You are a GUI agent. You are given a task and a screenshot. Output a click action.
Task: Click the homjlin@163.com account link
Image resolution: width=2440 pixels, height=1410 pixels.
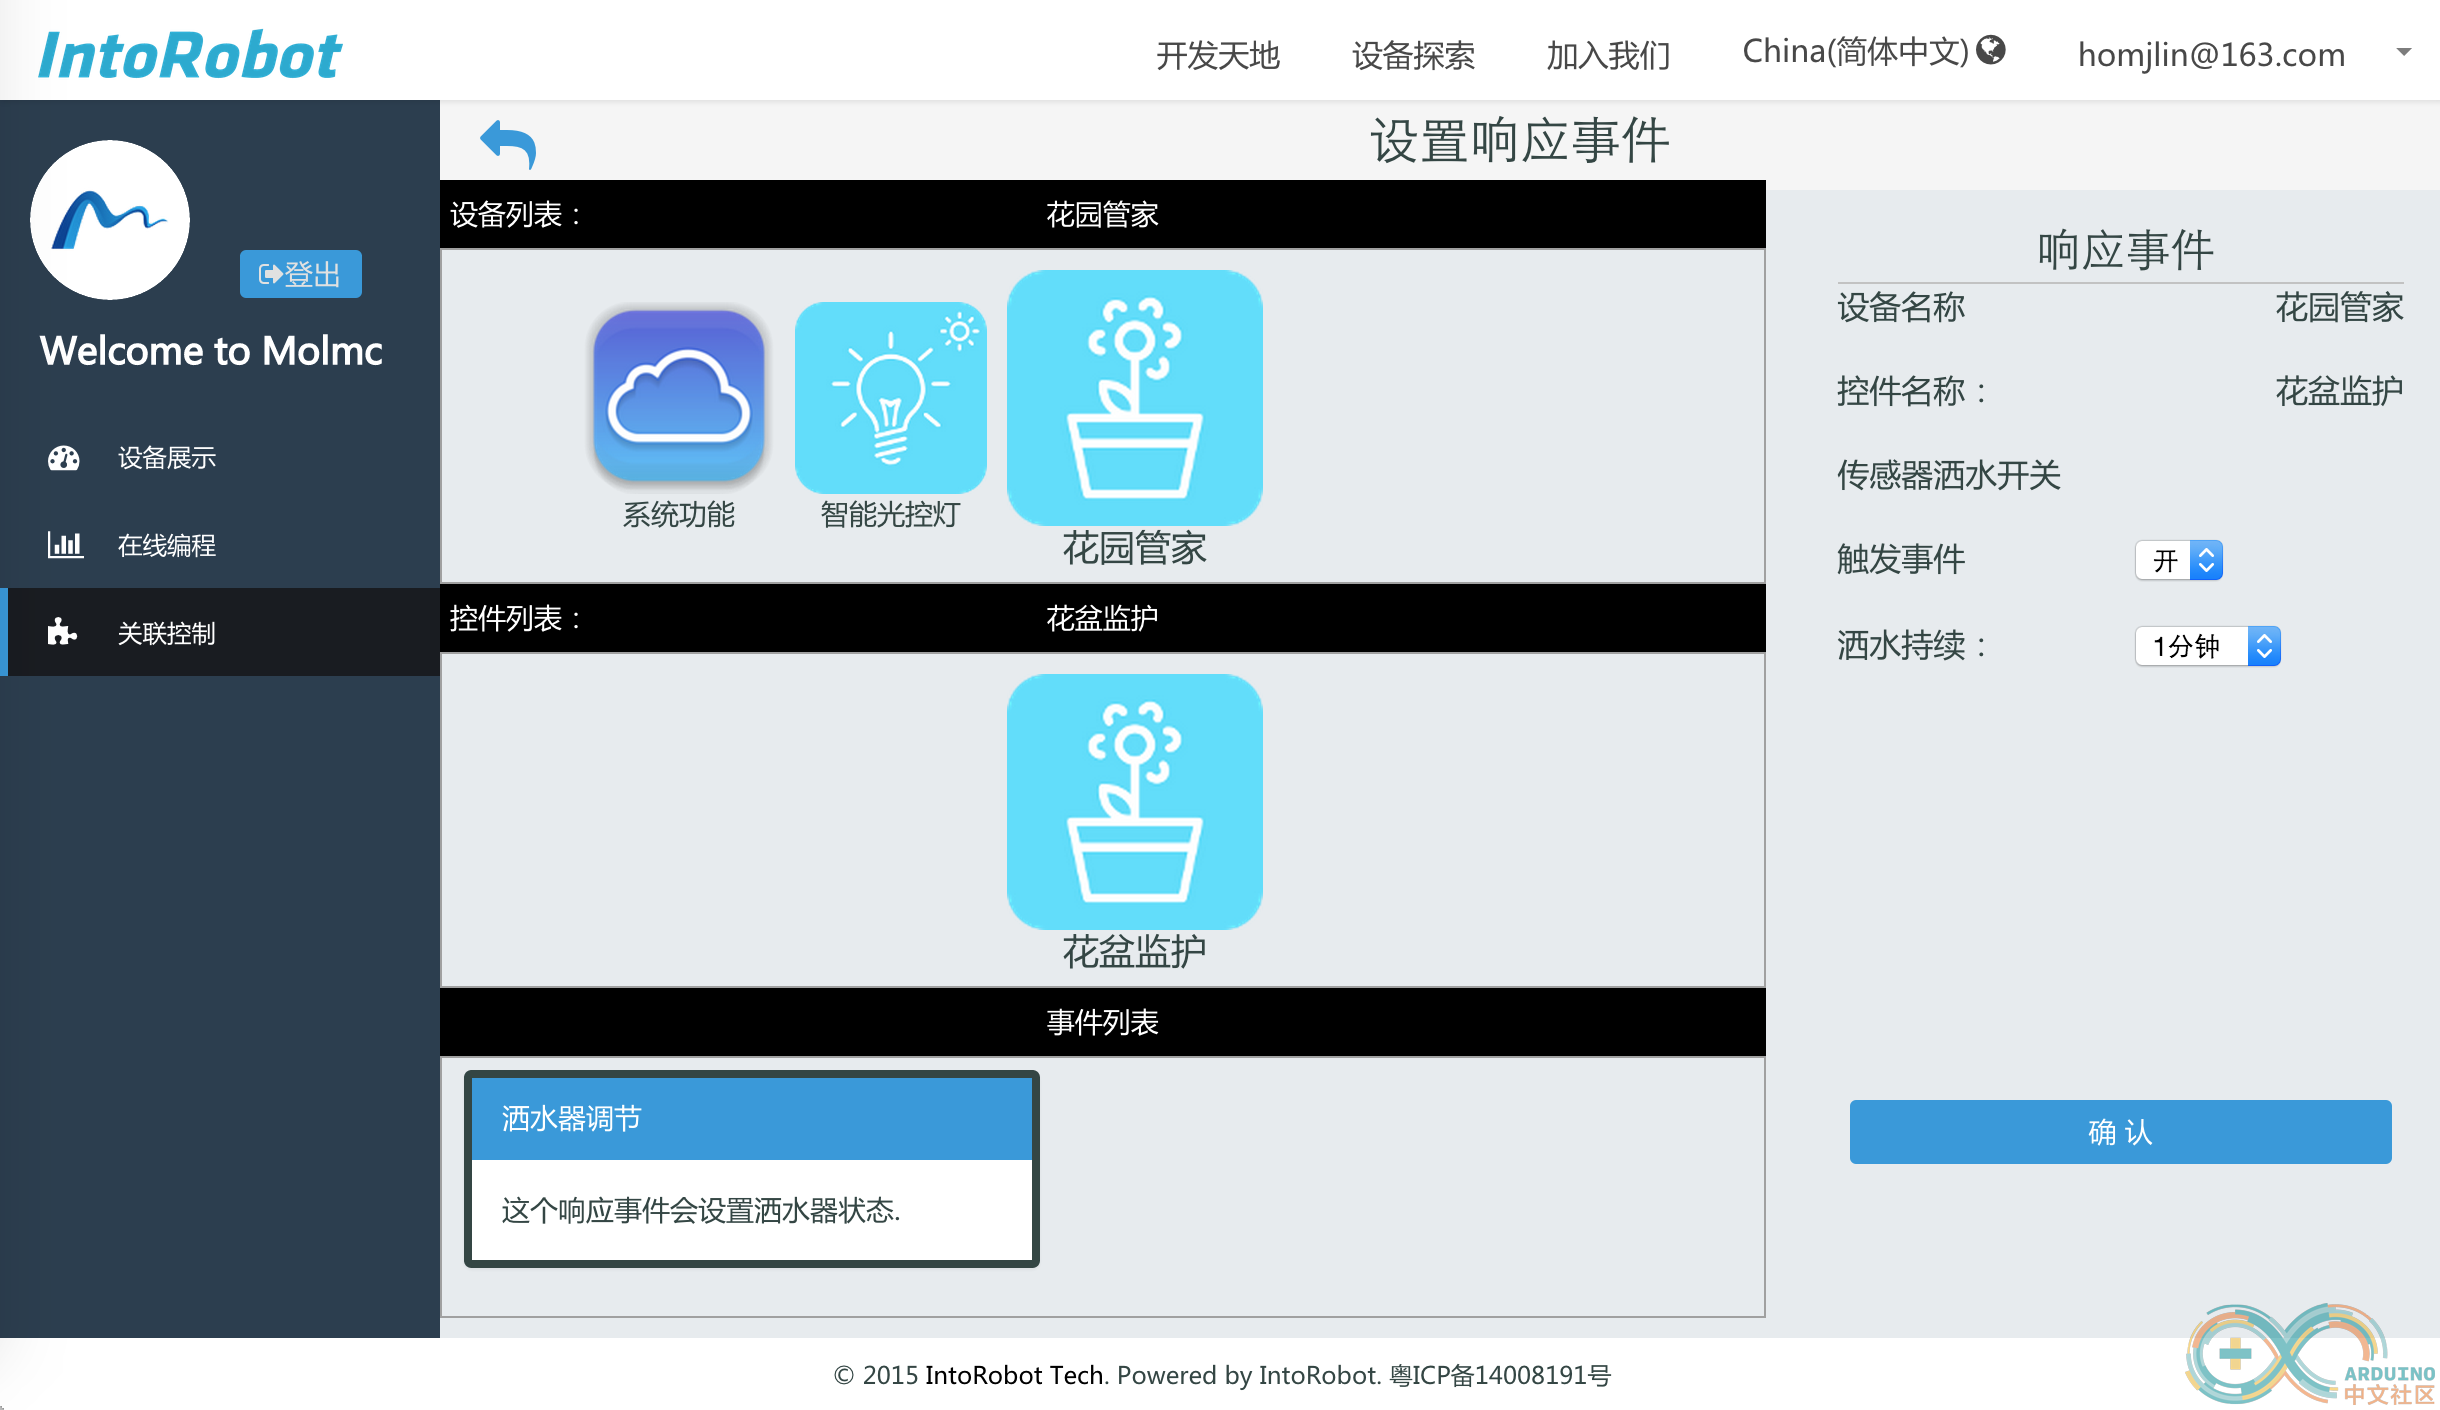pos(2211,54)
